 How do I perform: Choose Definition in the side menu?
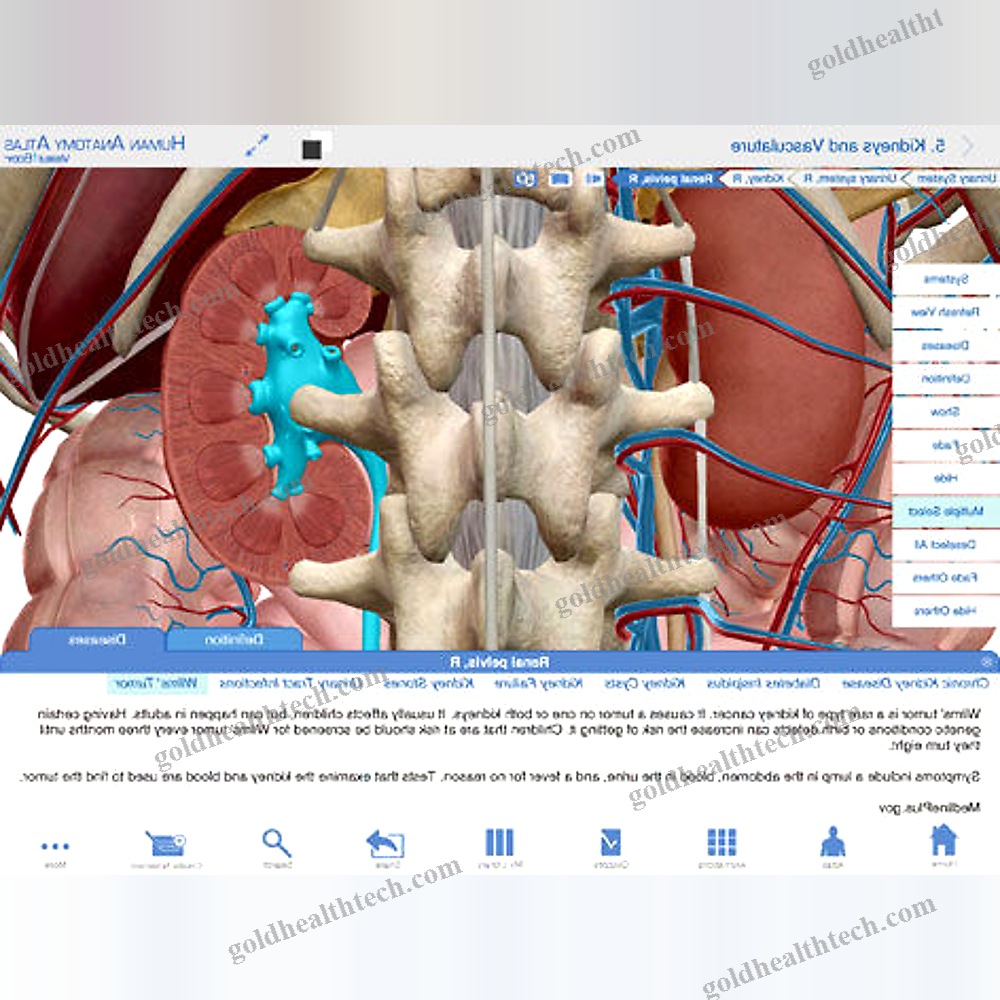coord(945,379)
